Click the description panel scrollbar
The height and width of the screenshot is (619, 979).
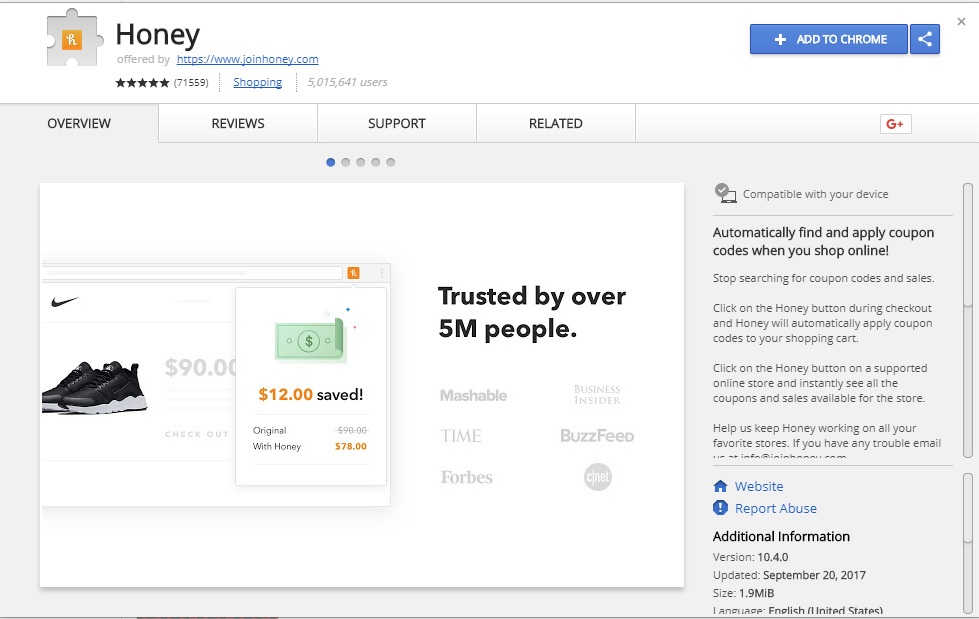(968, 320)
